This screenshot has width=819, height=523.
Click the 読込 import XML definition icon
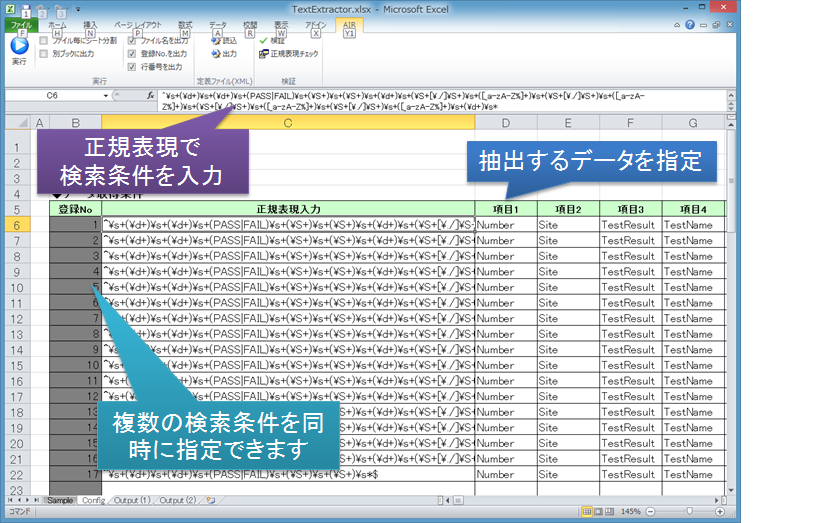(x=216, y=41)
